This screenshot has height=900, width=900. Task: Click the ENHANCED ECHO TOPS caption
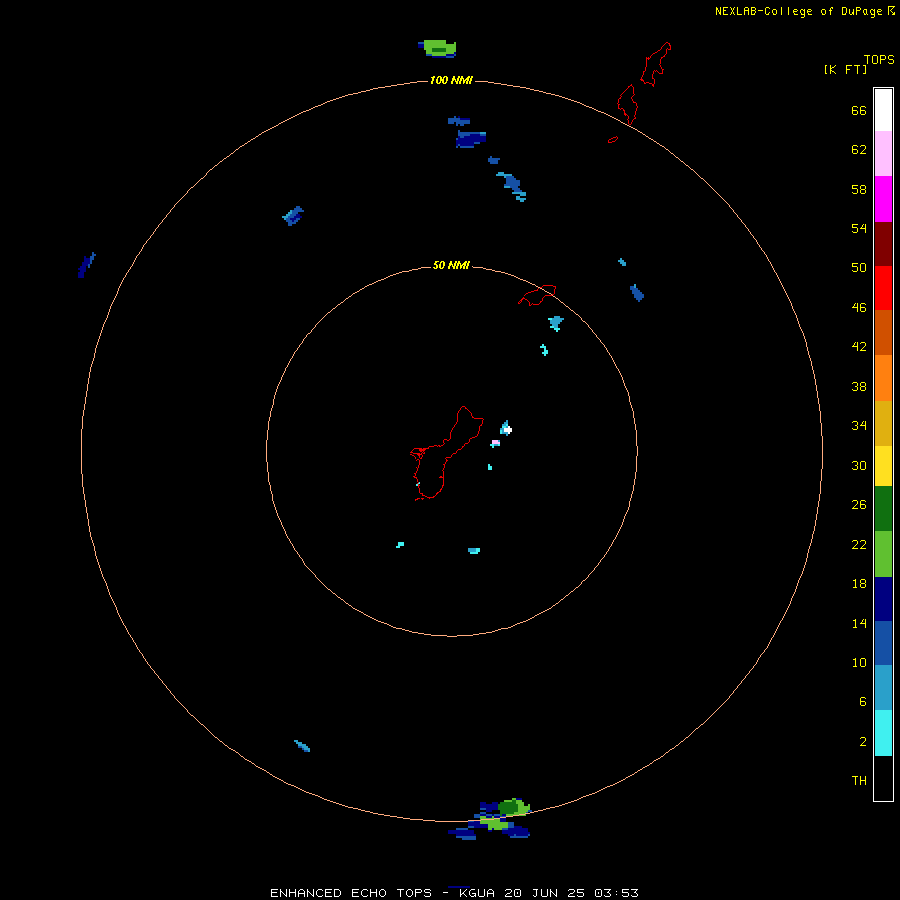pos(351,893)
